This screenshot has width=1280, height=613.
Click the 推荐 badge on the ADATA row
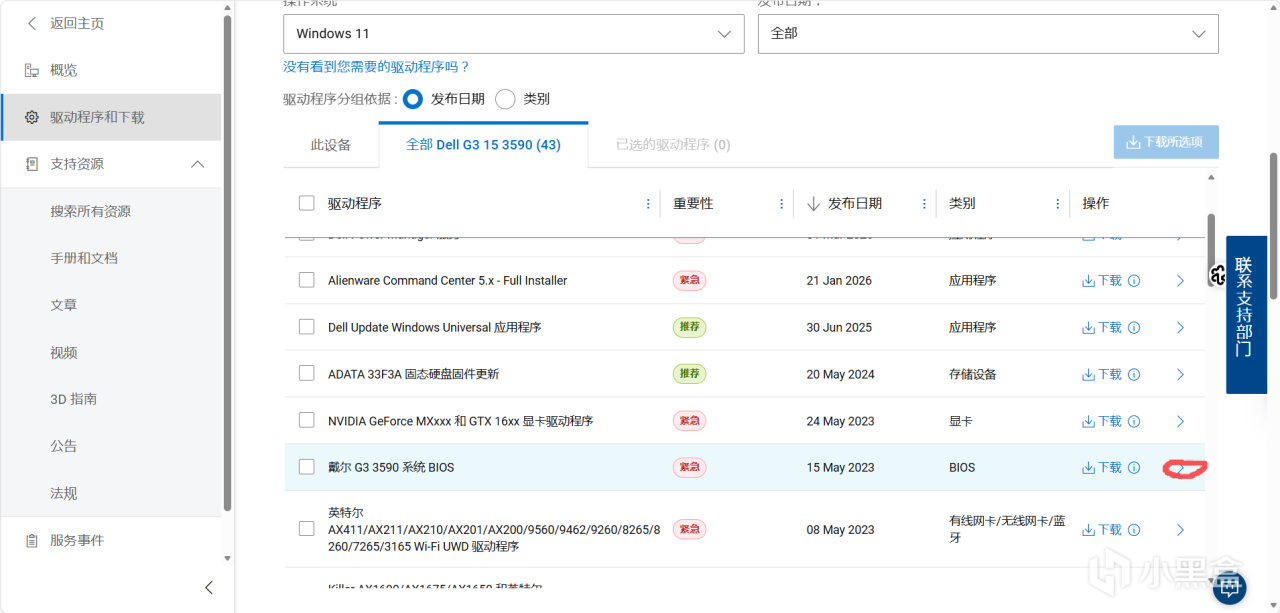pos(690,374)
